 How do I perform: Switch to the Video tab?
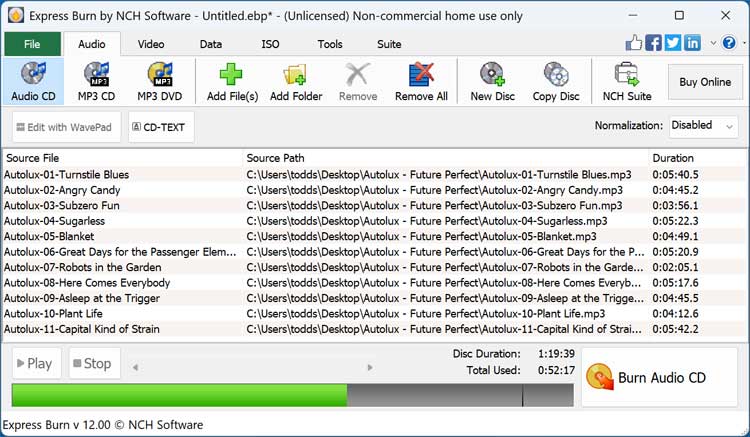click(x=151, y=44)
